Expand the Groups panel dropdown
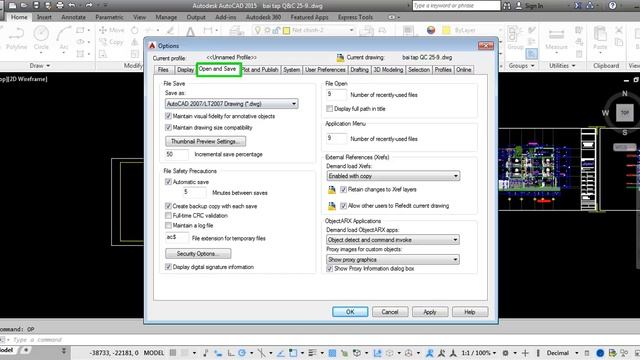 [521, 66]
